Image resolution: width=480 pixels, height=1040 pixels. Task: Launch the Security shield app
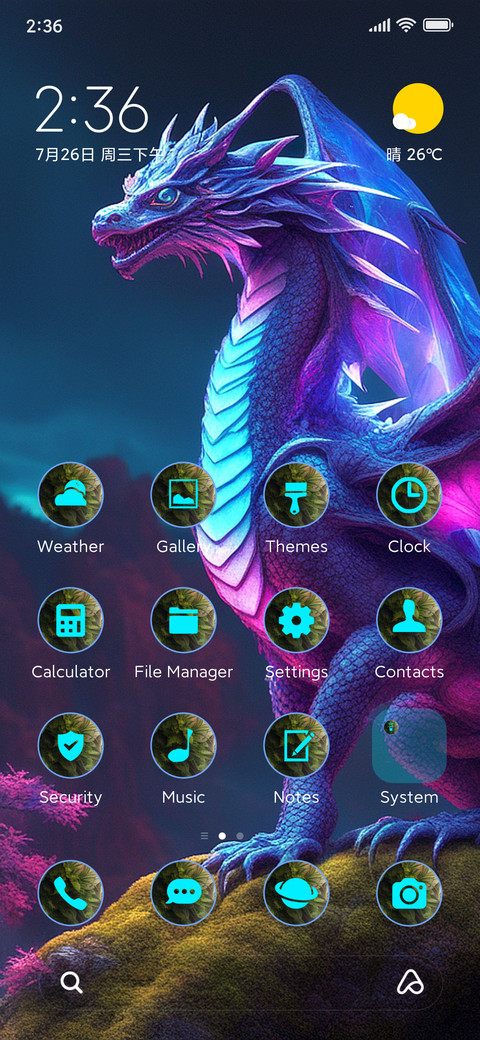70,746
